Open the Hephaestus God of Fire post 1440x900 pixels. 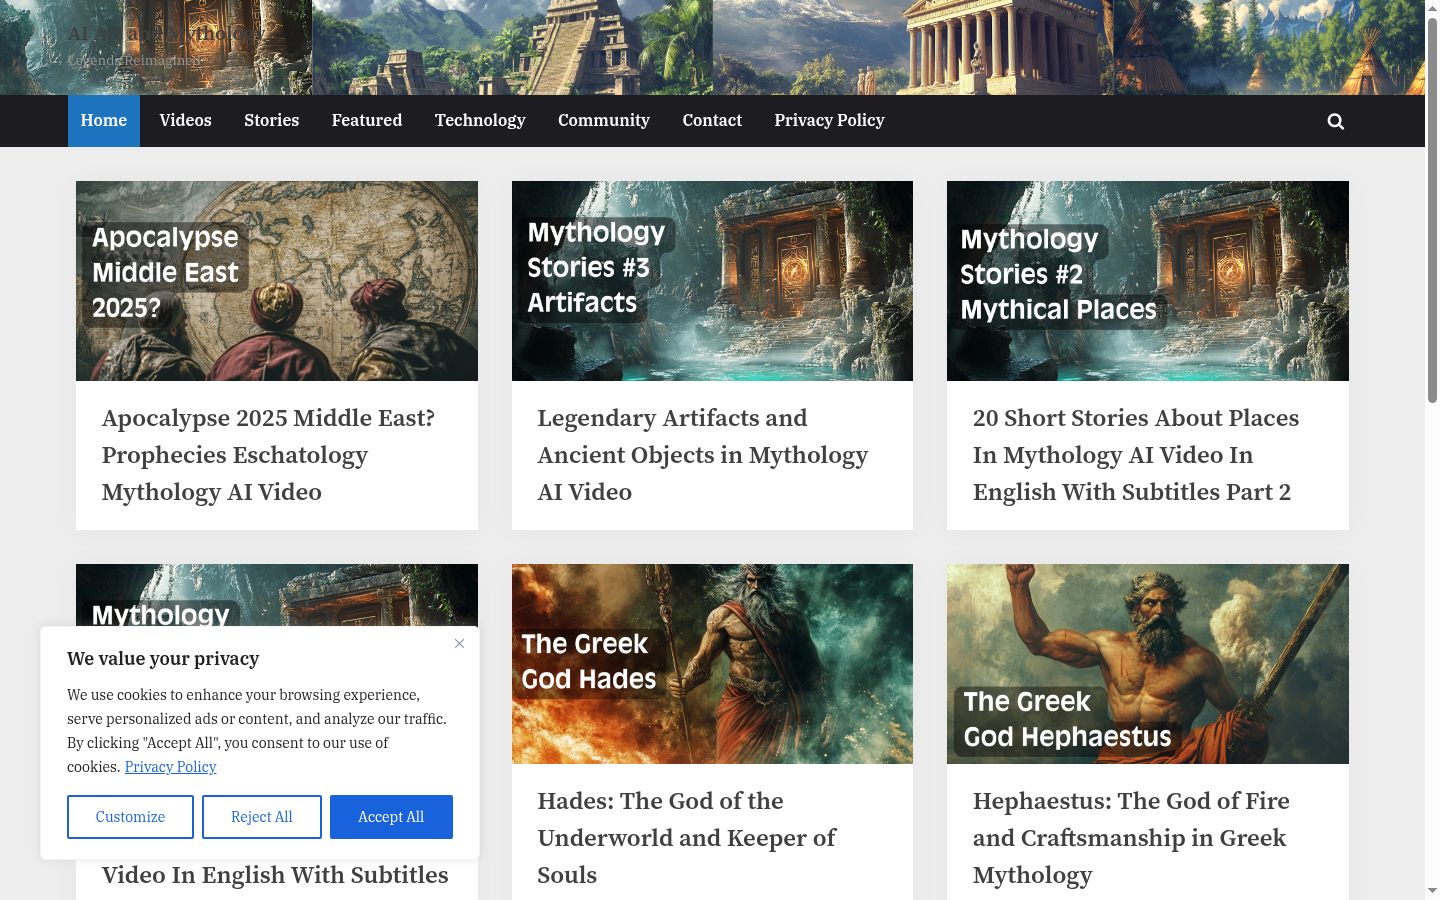tap(1131, 838)
